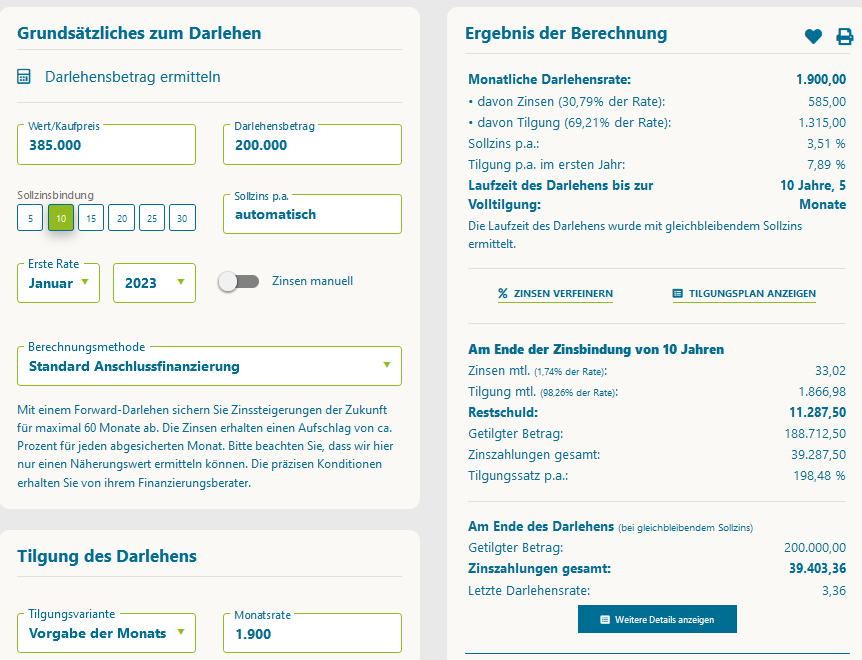
Task: Click the calculator icon beside Darlehensbetrag ermitteln
Action: pos(25,77)
